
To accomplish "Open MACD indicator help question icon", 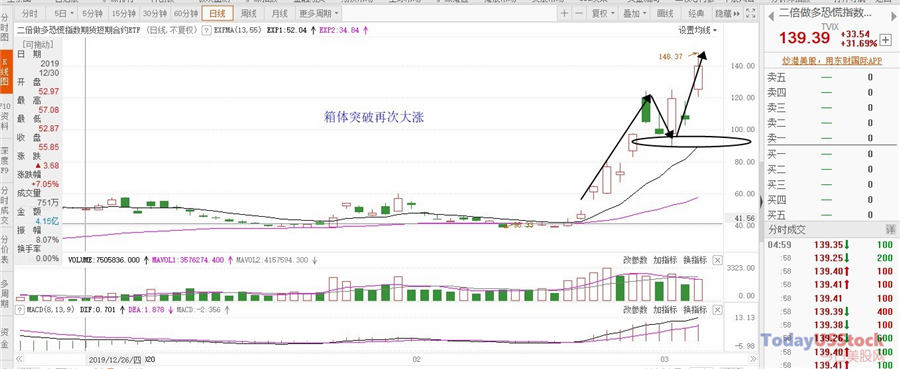I will 20,310.
